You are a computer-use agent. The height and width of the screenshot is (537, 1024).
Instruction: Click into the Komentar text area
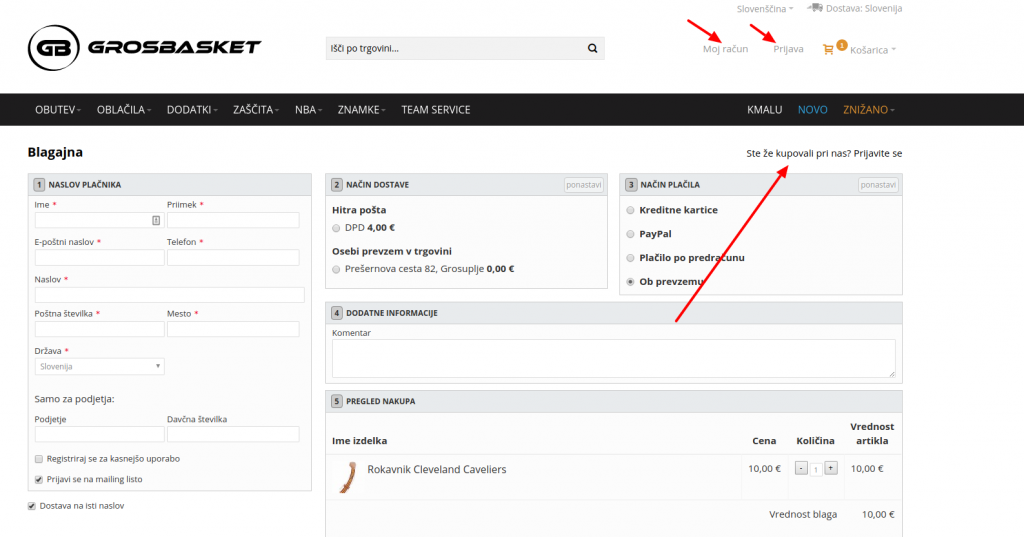coord(613,358)
